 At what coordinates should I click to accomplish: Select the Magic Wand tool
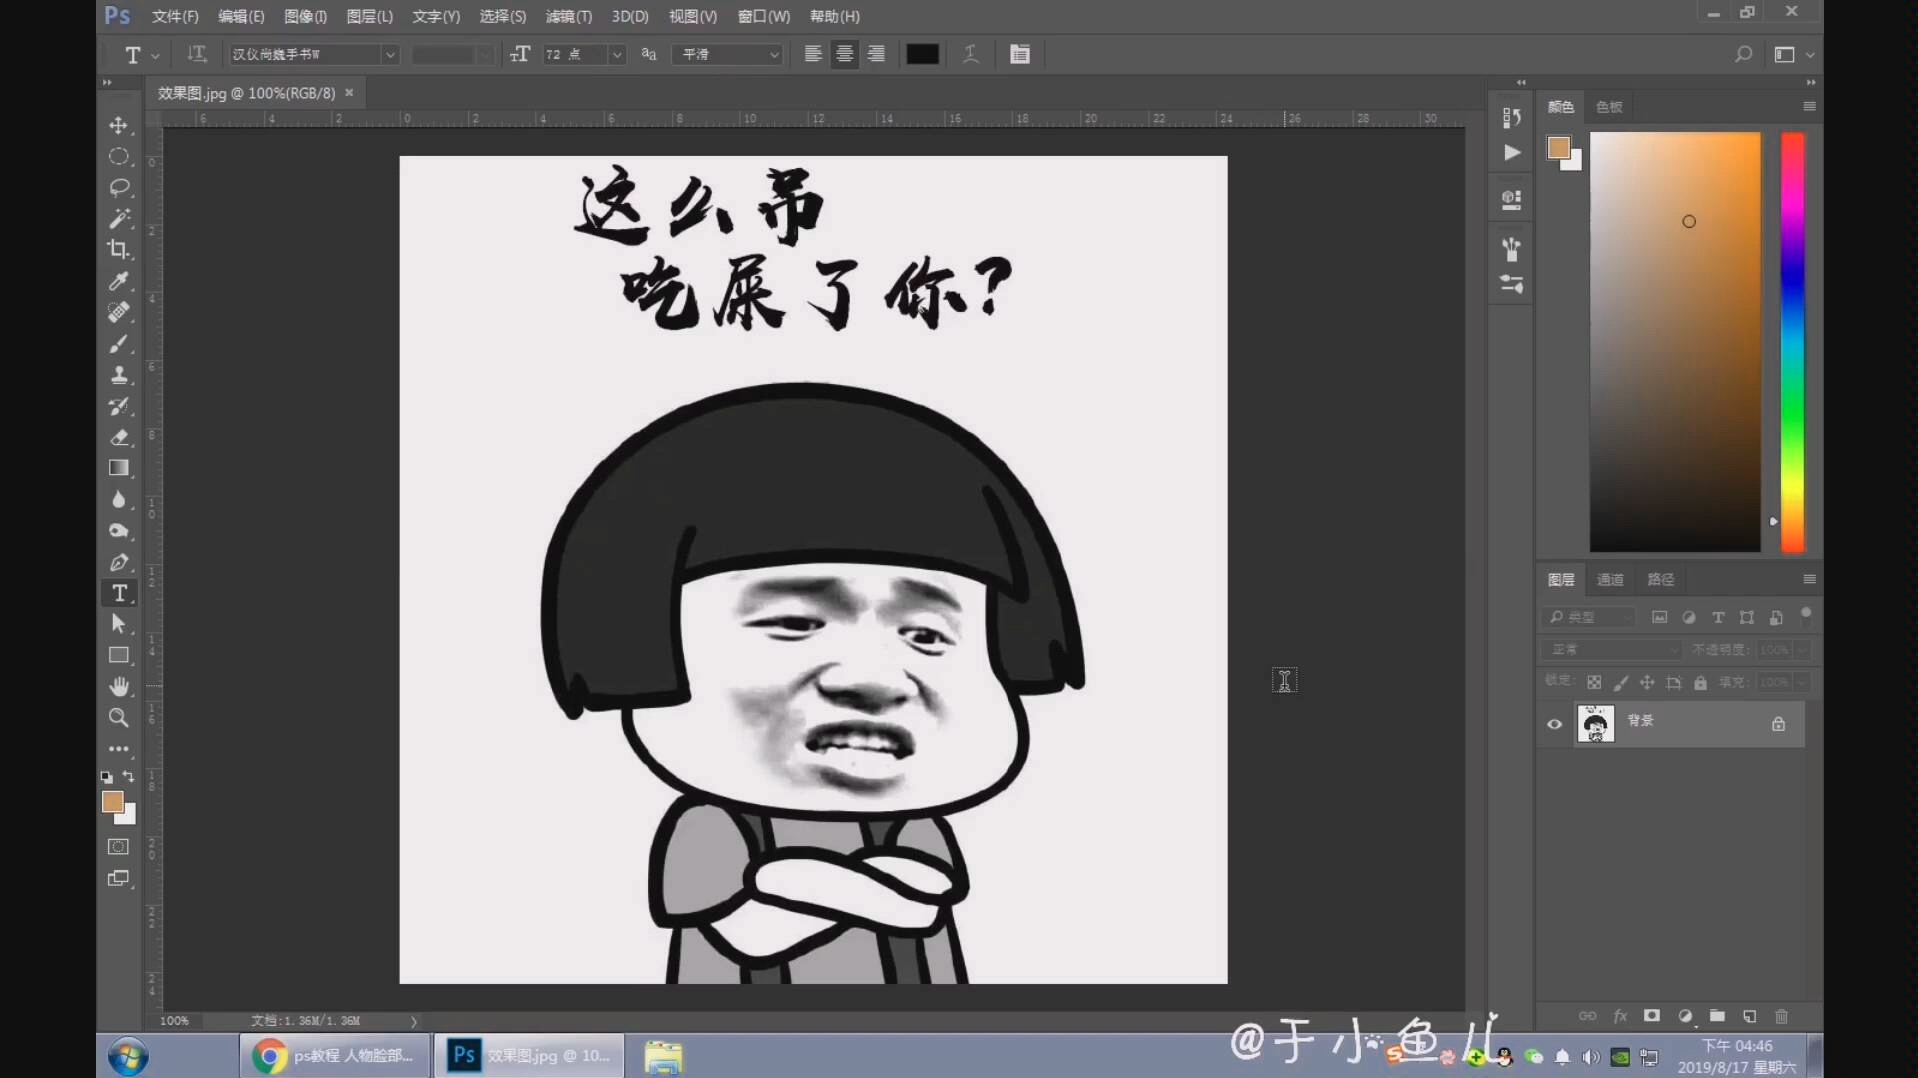pos(119,218)
